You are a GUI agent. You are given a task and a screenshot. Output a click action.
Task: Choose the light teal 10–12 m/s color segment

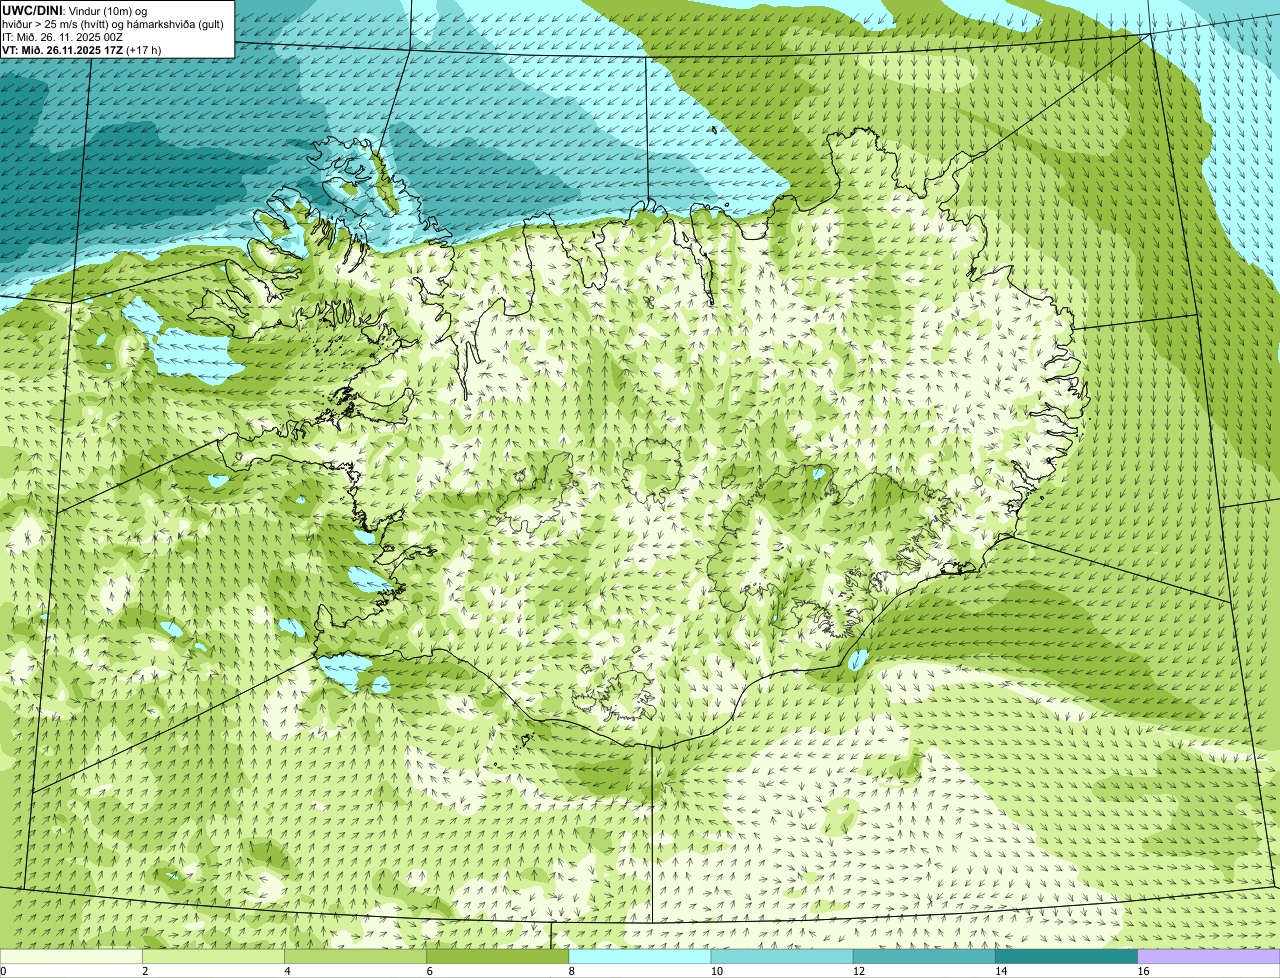coord(782,957)
